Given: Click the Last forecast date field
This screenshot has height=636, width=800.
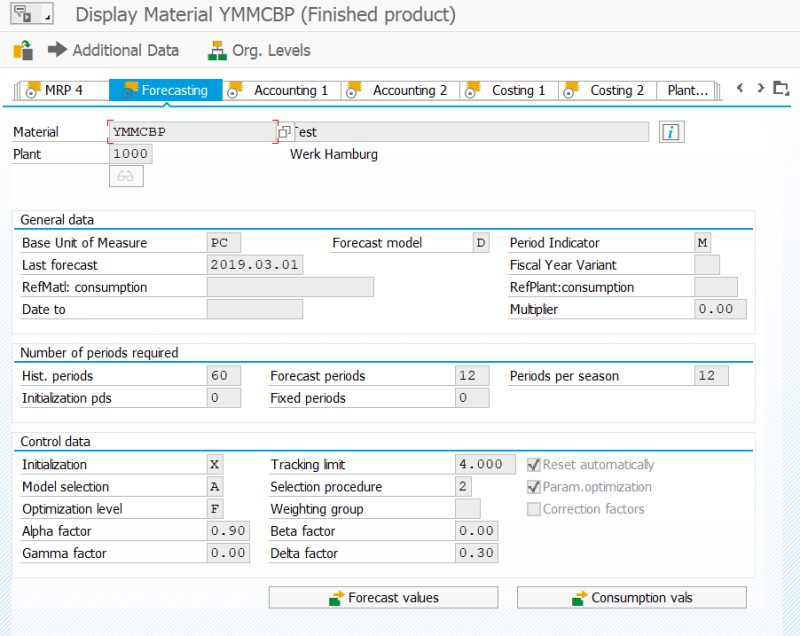Looking at the screenshot, I should click(x=255, y=265).
